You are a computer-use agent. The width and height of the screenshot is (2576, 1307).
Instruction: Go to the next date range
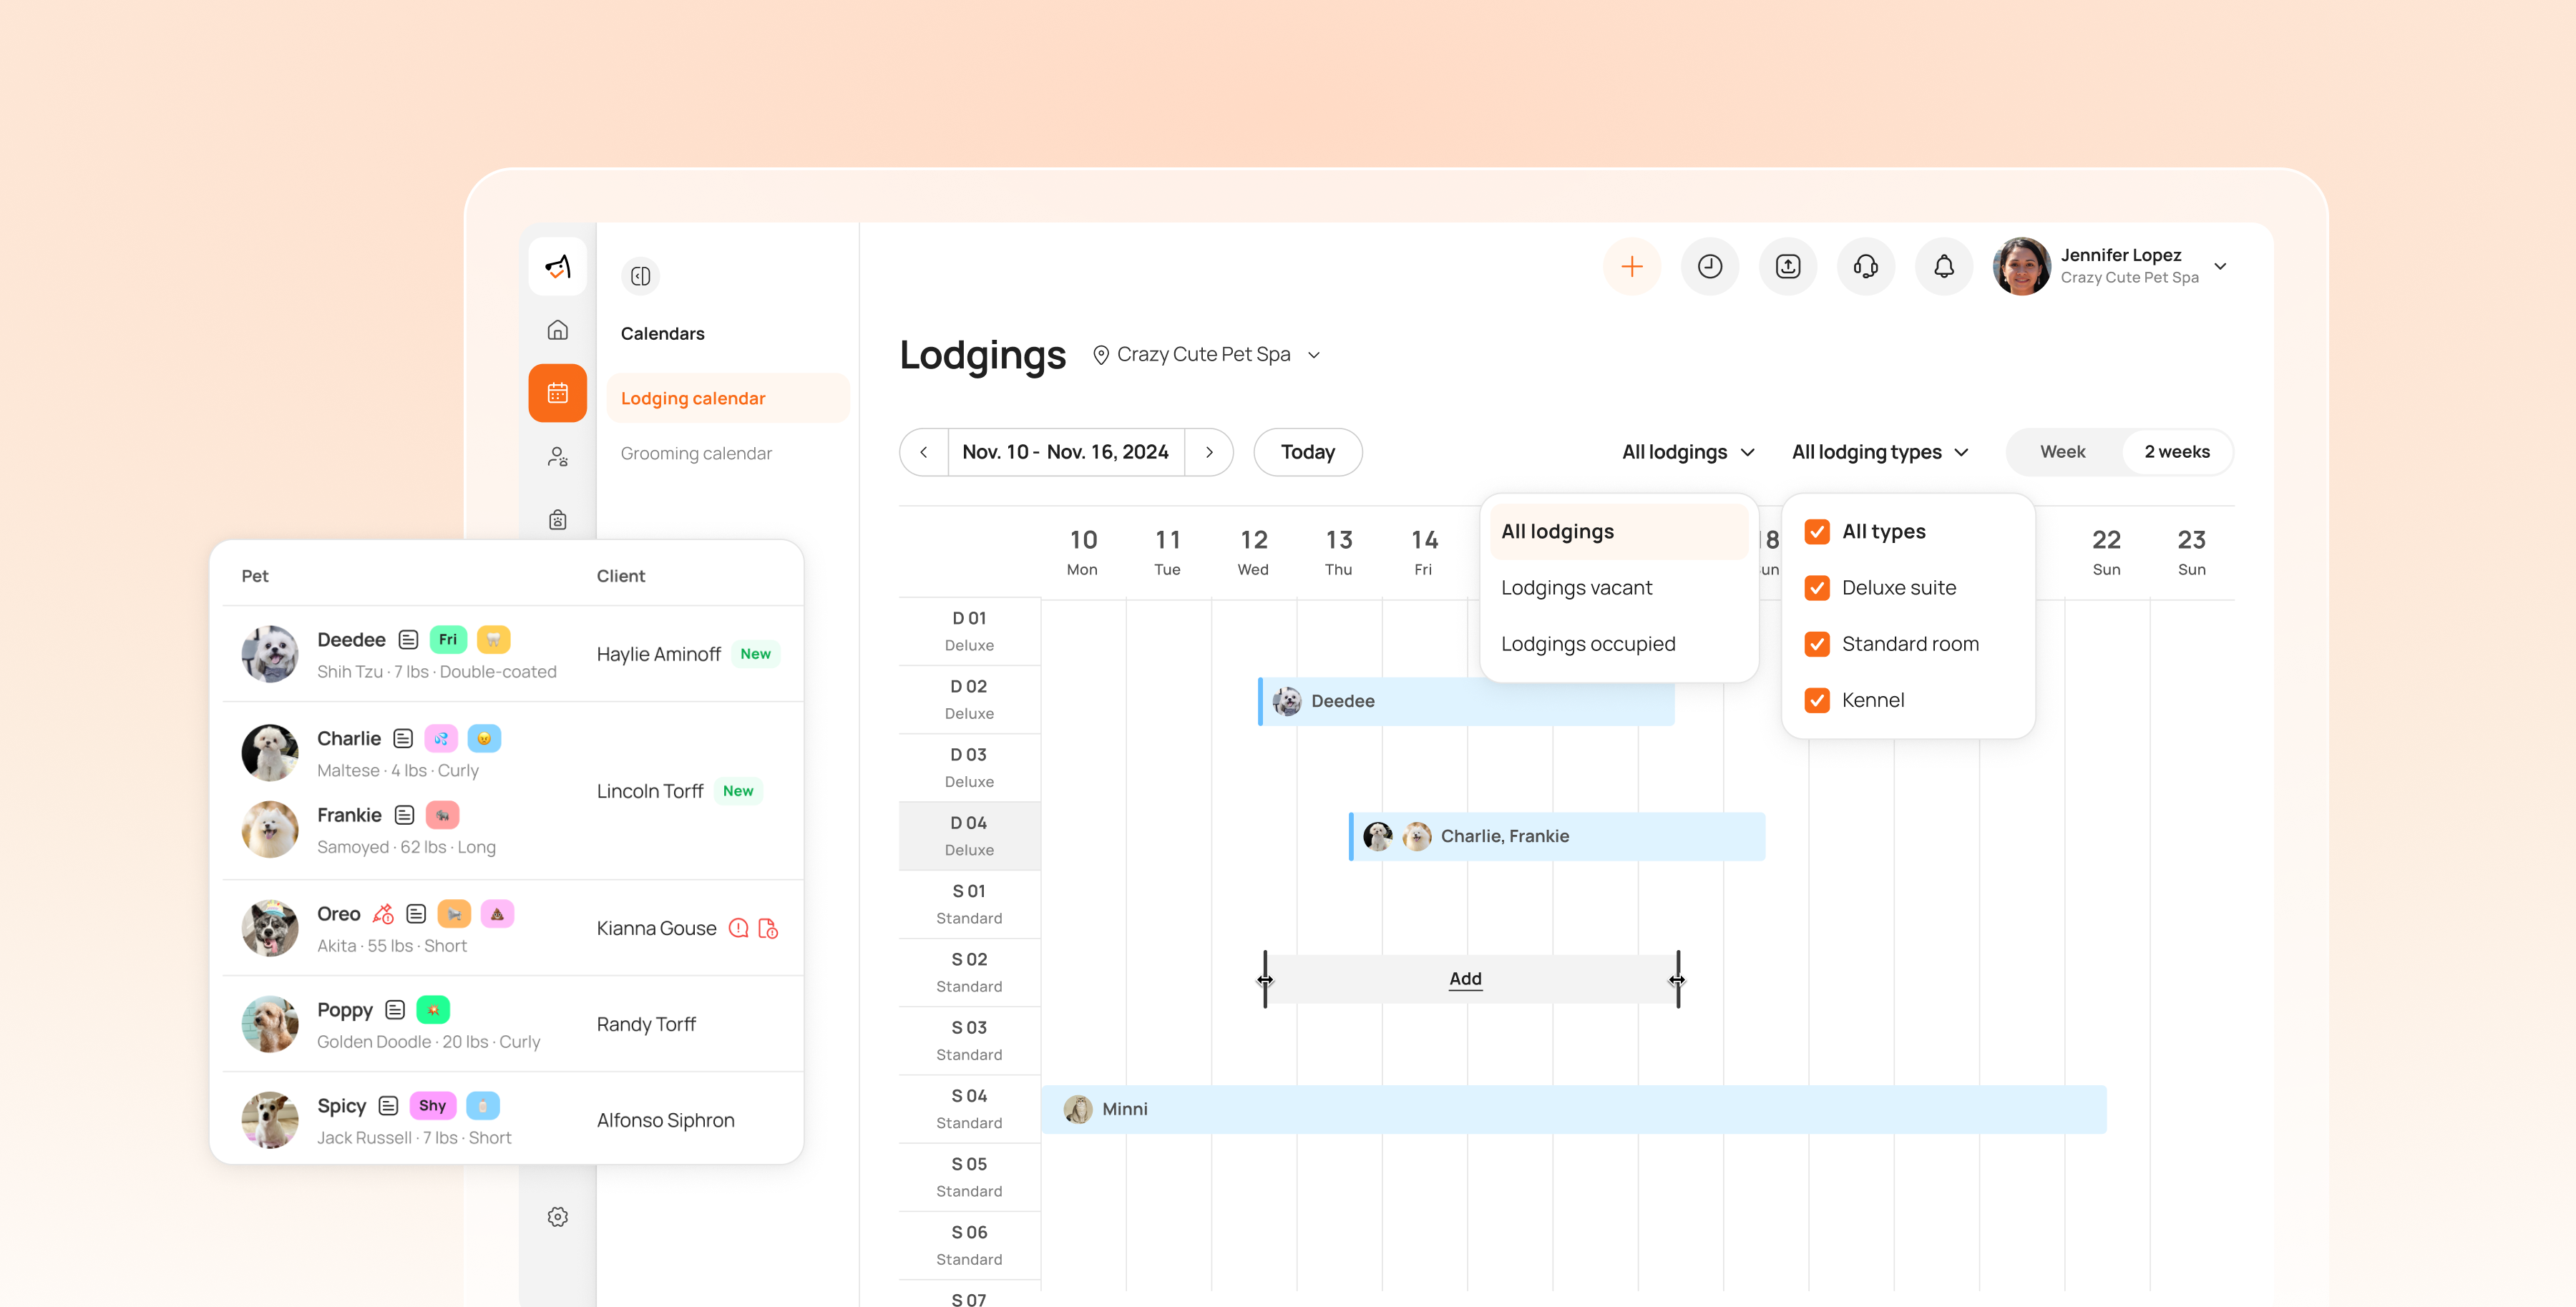tap(1209, 452)
